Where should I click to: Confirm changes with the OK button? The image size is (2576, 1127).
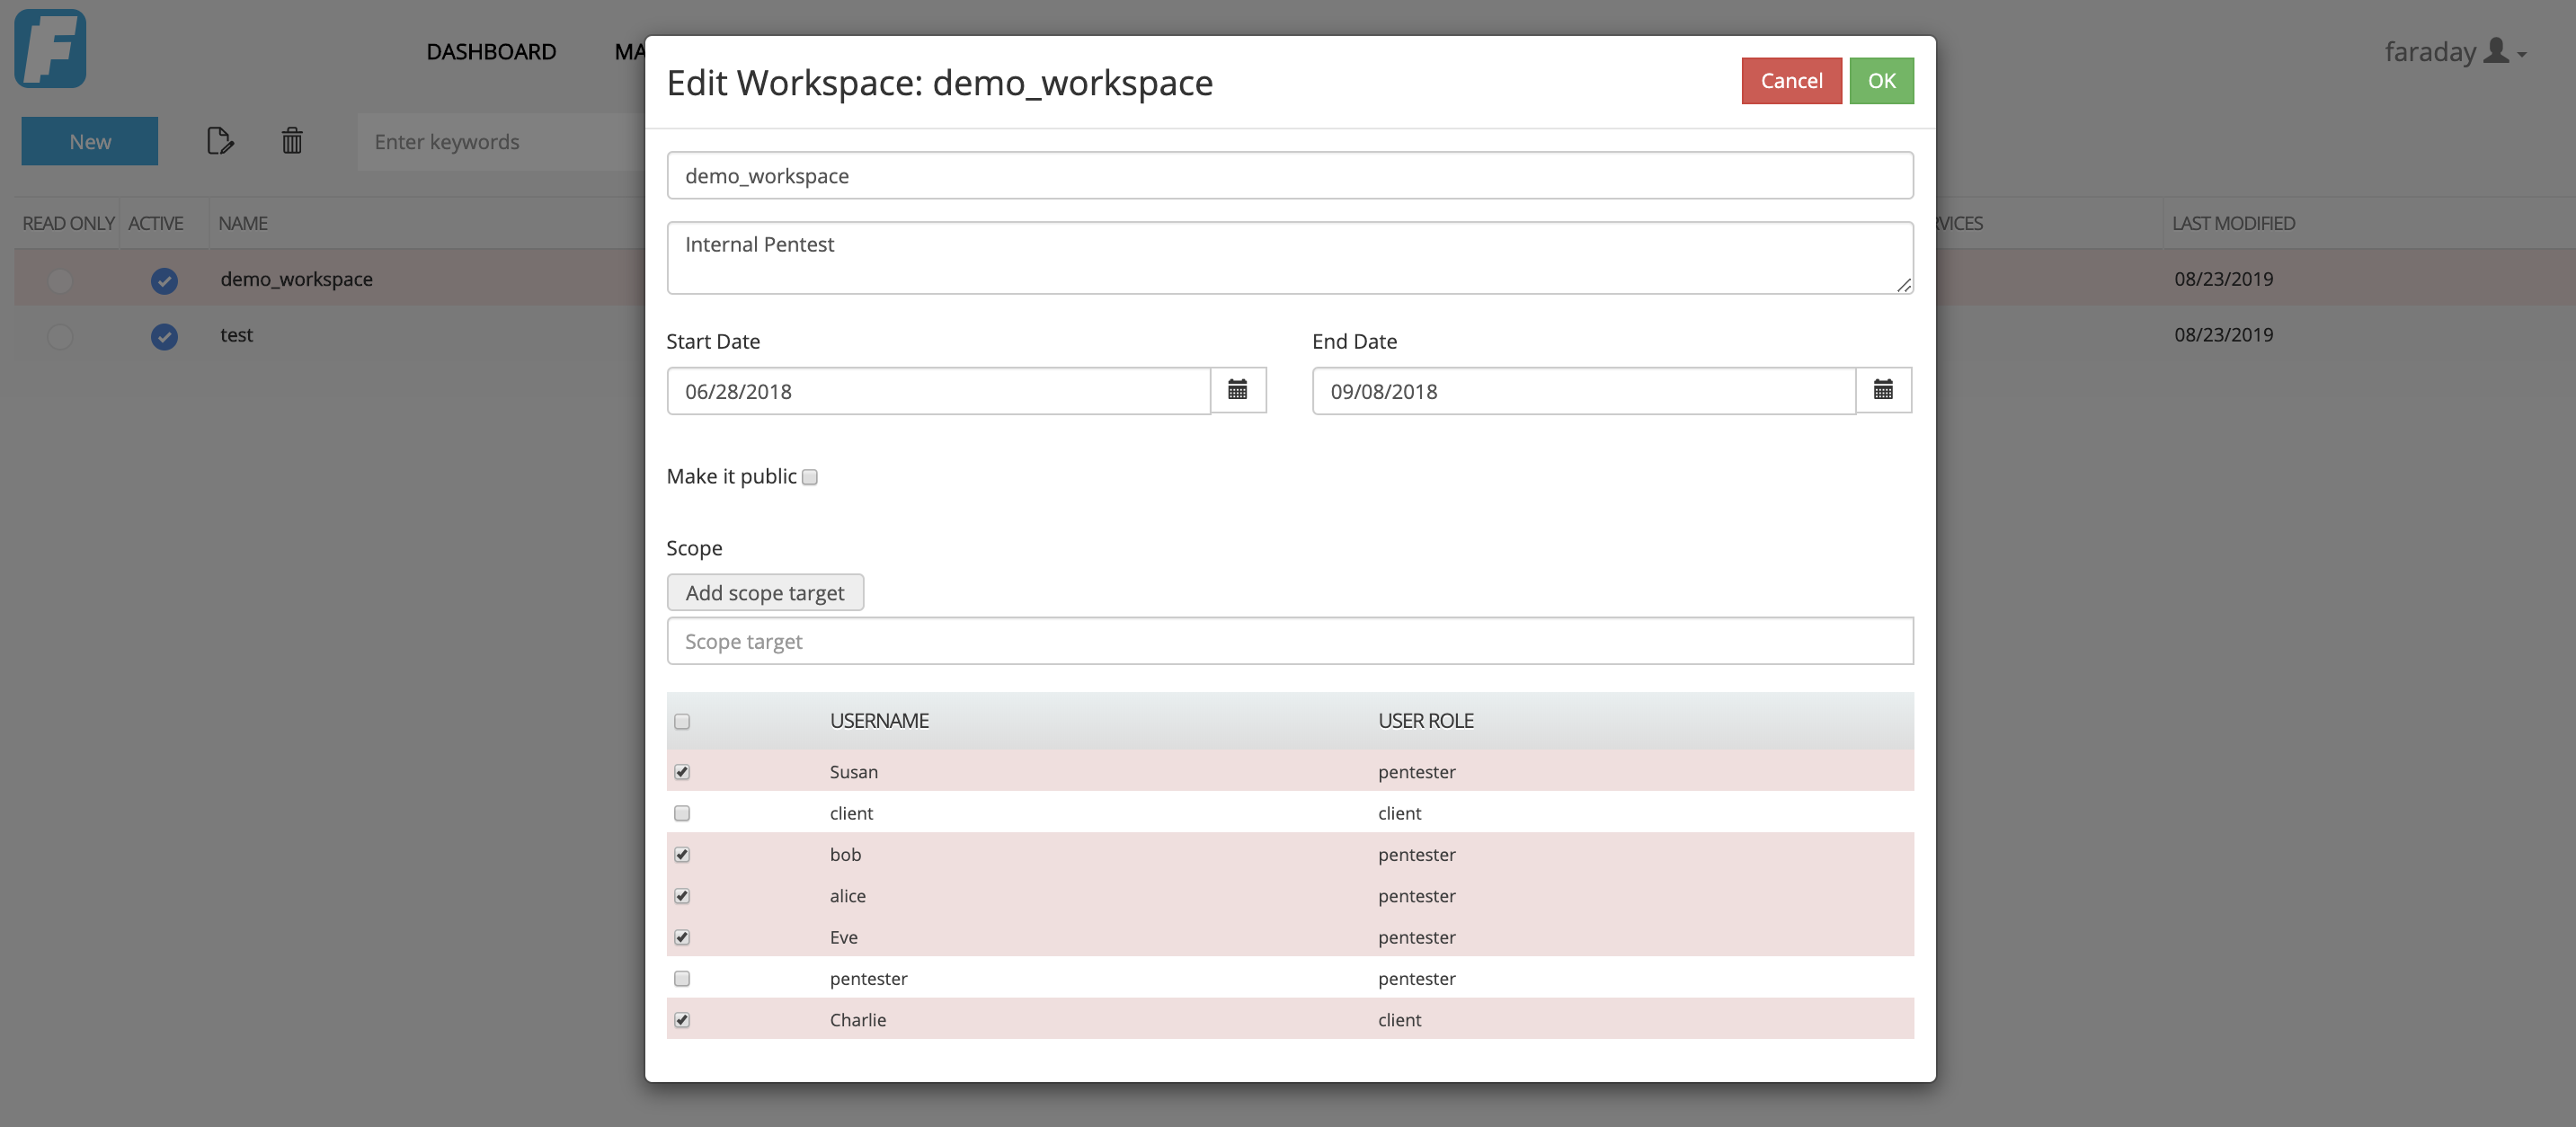[x=1881, y=80]
